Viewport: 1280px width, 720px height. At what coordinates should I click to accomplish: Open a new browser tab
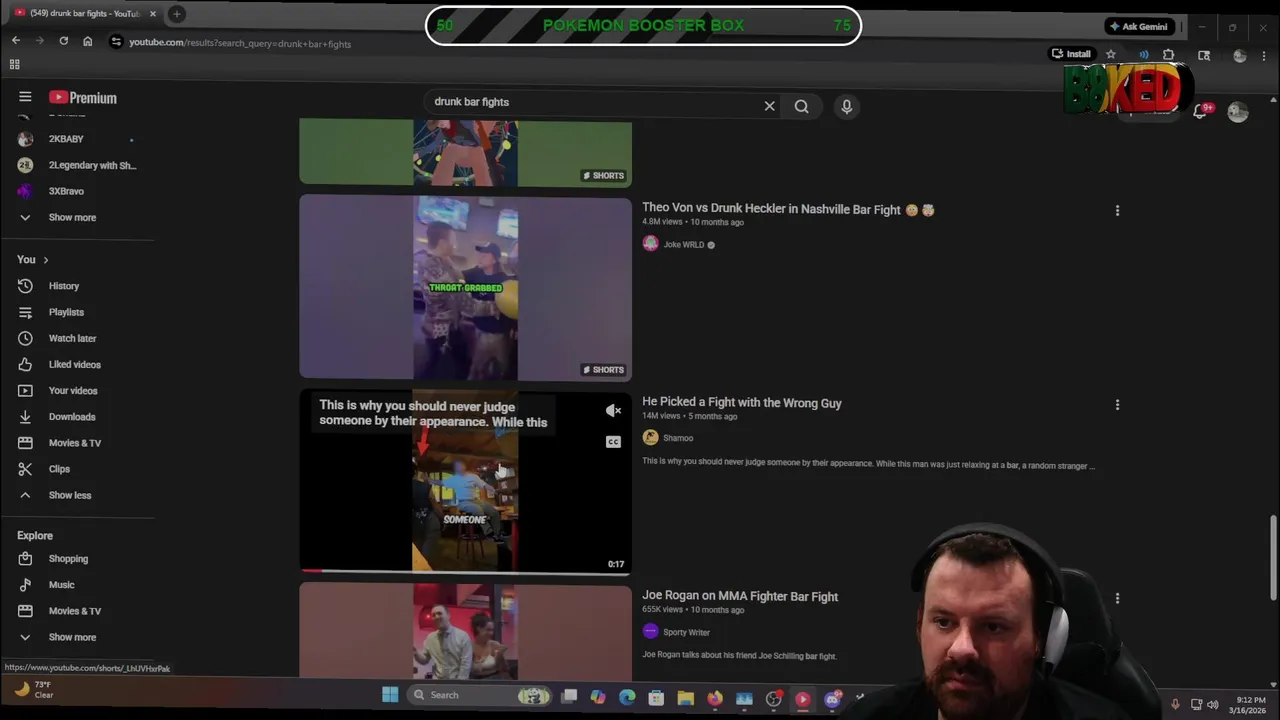click(177, 14)
